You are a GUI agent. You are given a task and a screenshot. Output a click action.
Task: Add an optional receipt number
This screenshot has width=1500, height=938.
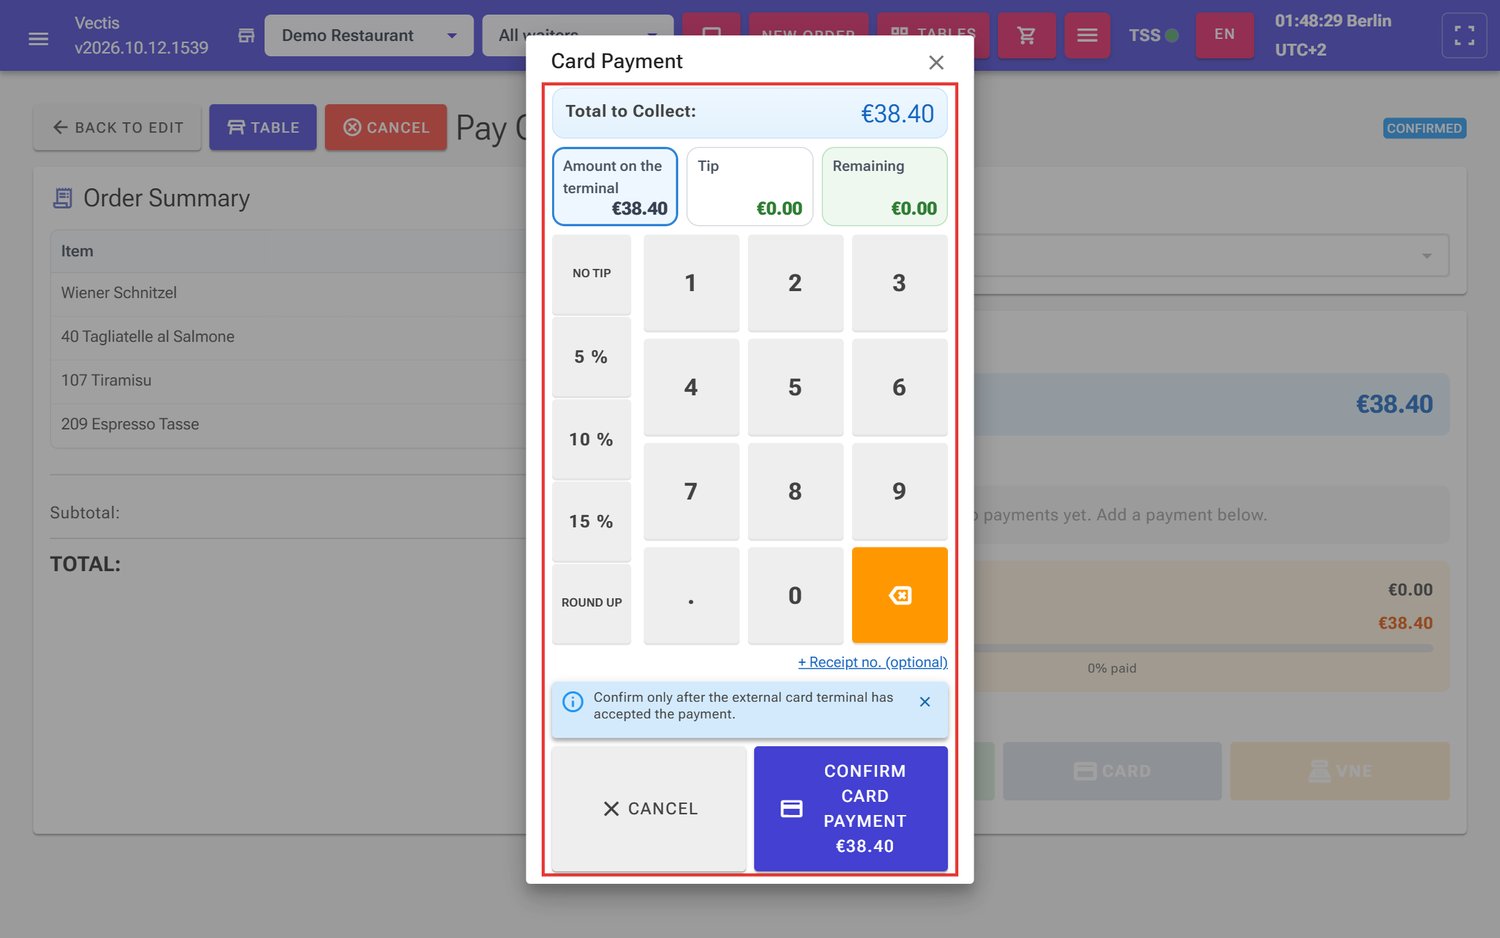tap(873, 662)
